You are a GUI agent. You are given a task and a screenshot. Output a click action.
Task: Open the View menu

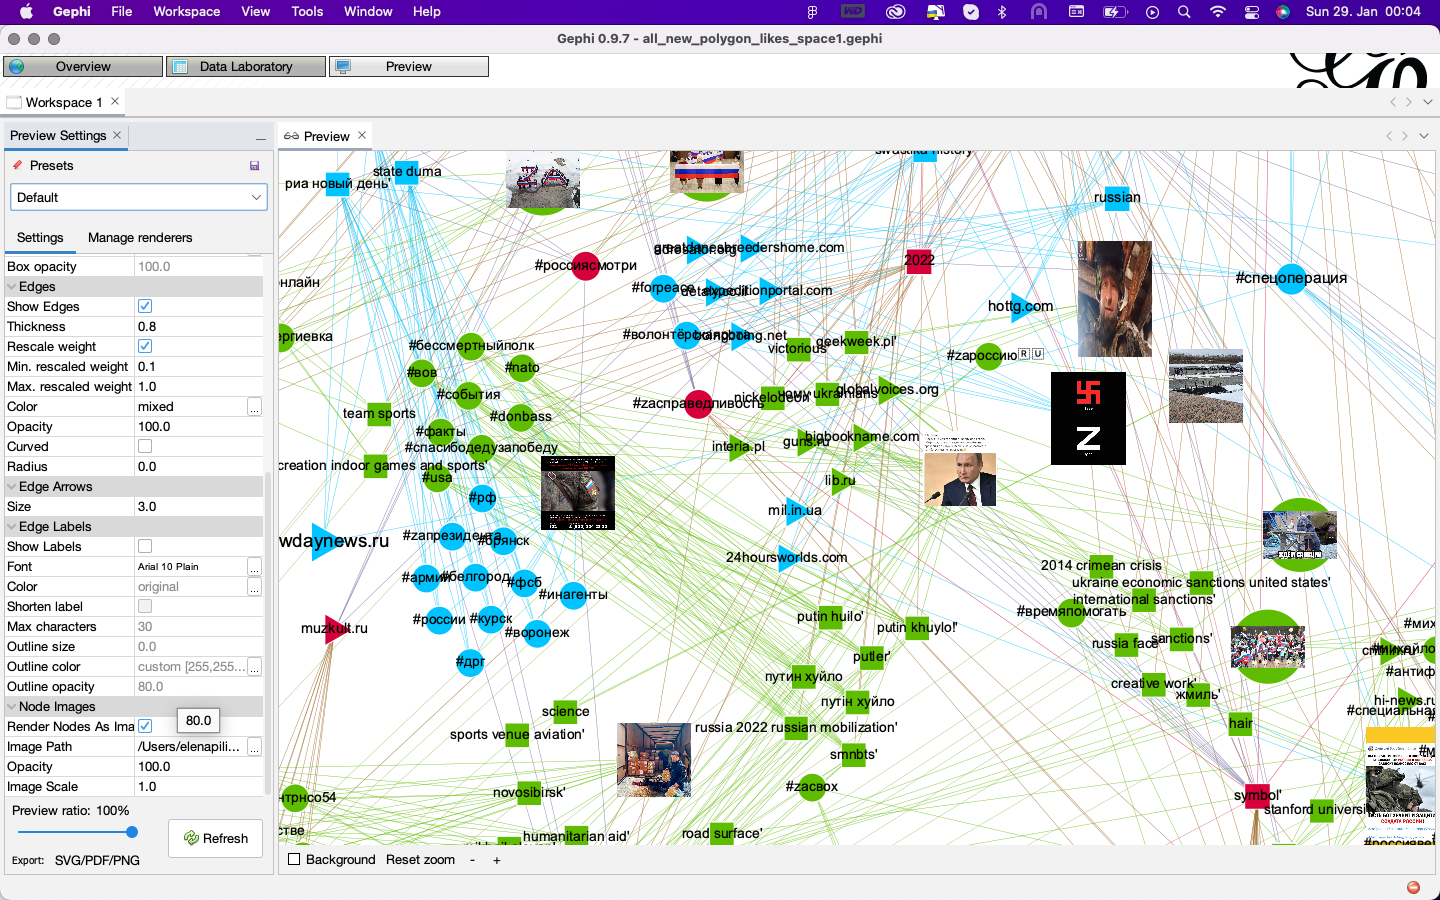pyautogui.click(x=256, y=11)
